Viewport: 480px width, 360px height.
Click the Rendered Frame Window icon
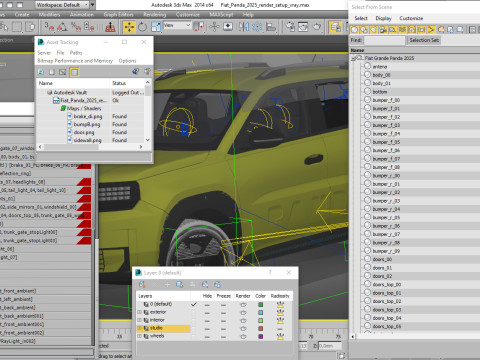tap(303, 27)
